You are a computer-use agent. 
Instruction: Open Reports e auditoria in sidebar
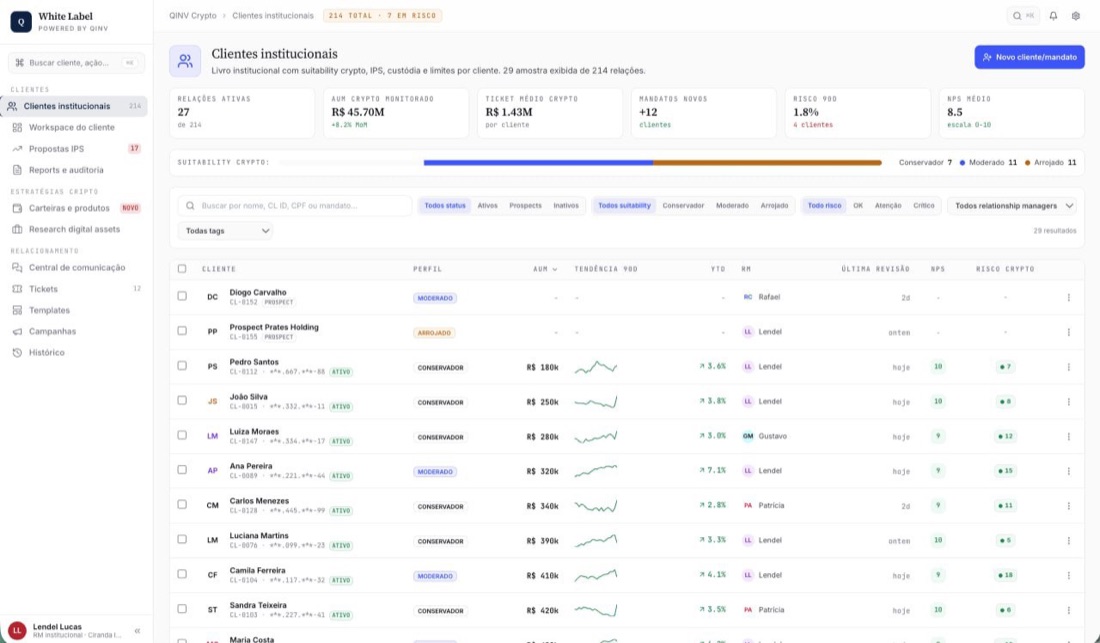tap(74, 170)
